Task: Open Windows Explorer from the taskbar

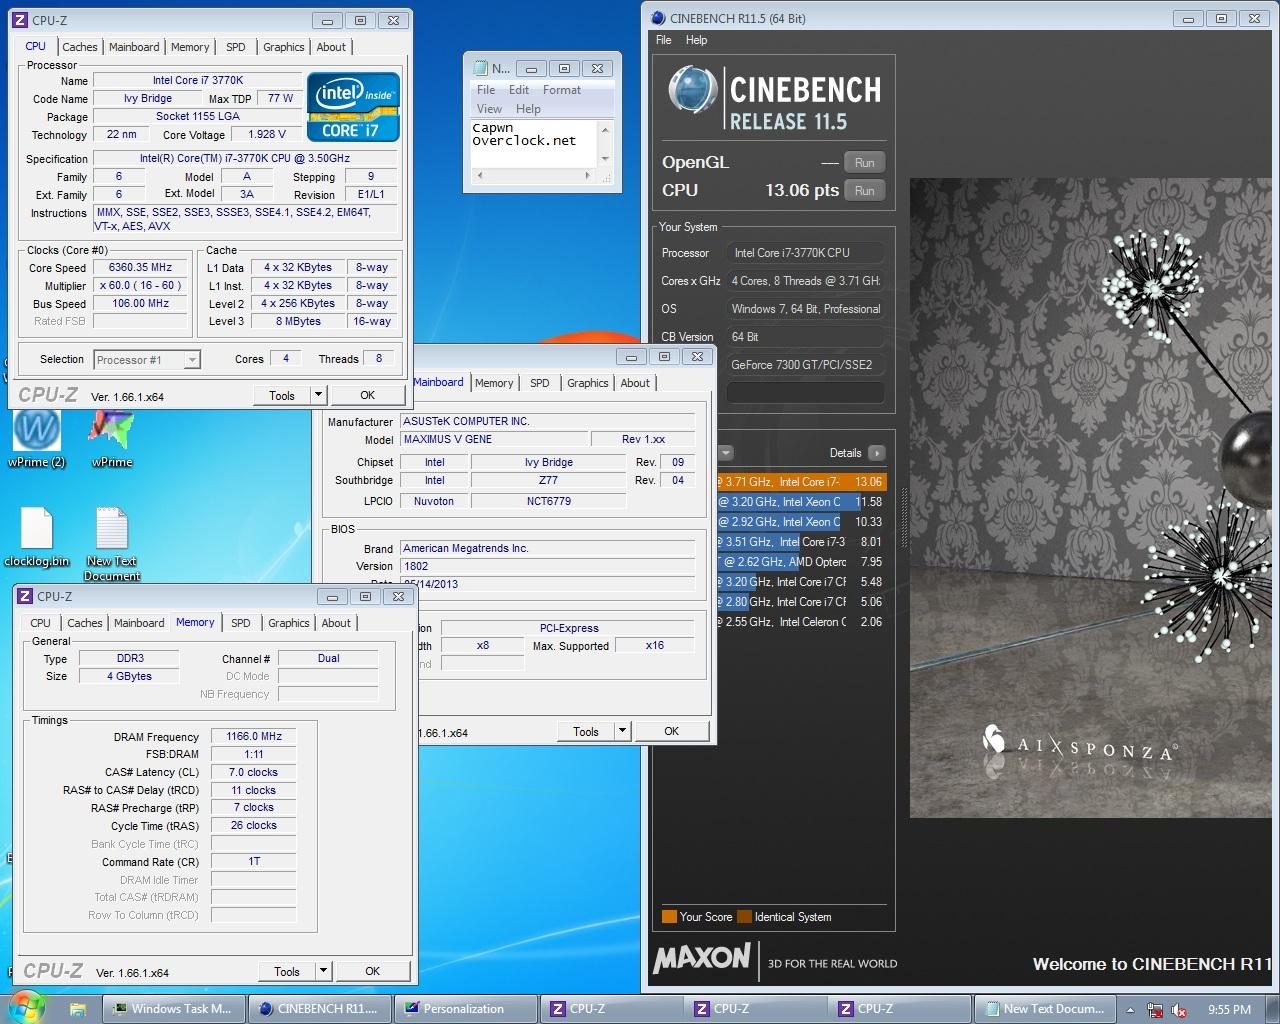Action: (77, 1009)
